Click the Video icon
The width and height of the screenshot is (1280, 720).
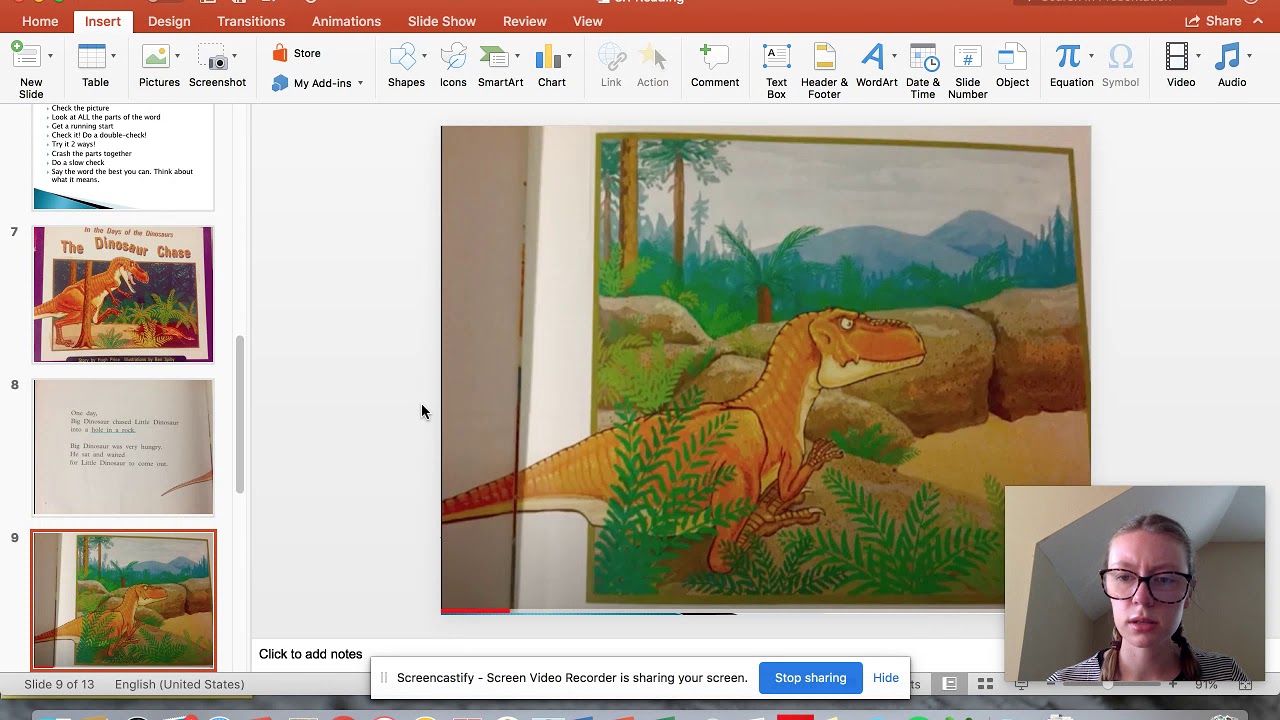[x=1177, y=56]
